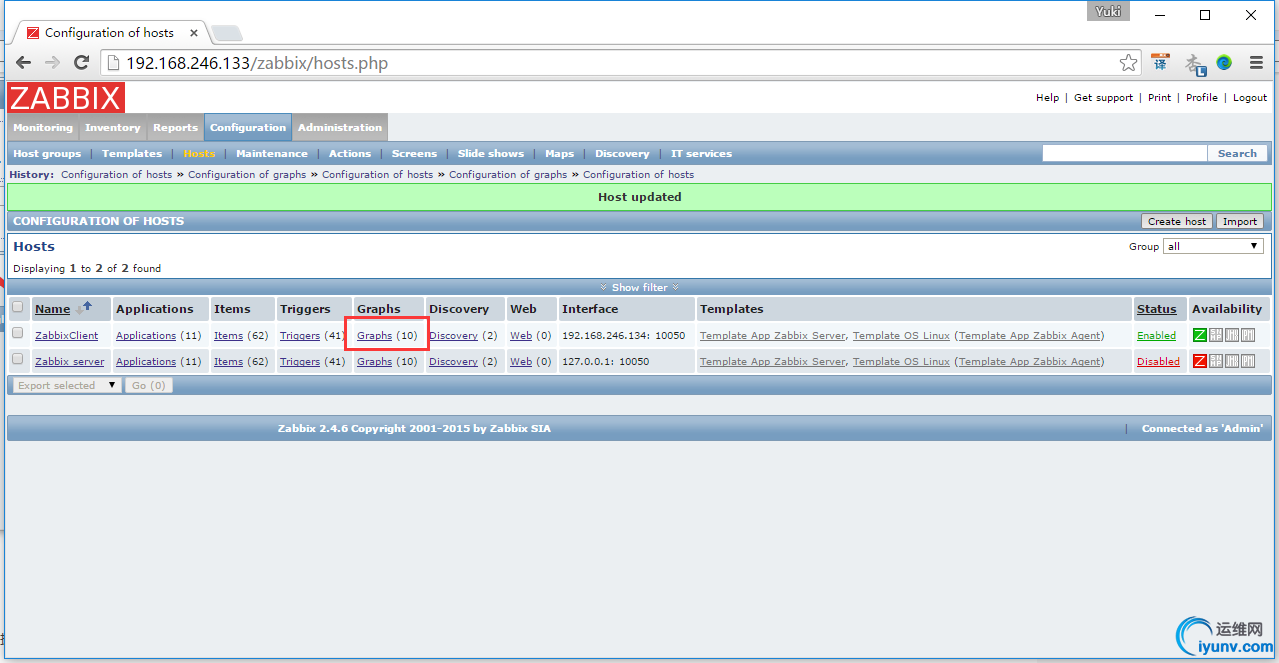Open the Actions submenu

[350, 154]
